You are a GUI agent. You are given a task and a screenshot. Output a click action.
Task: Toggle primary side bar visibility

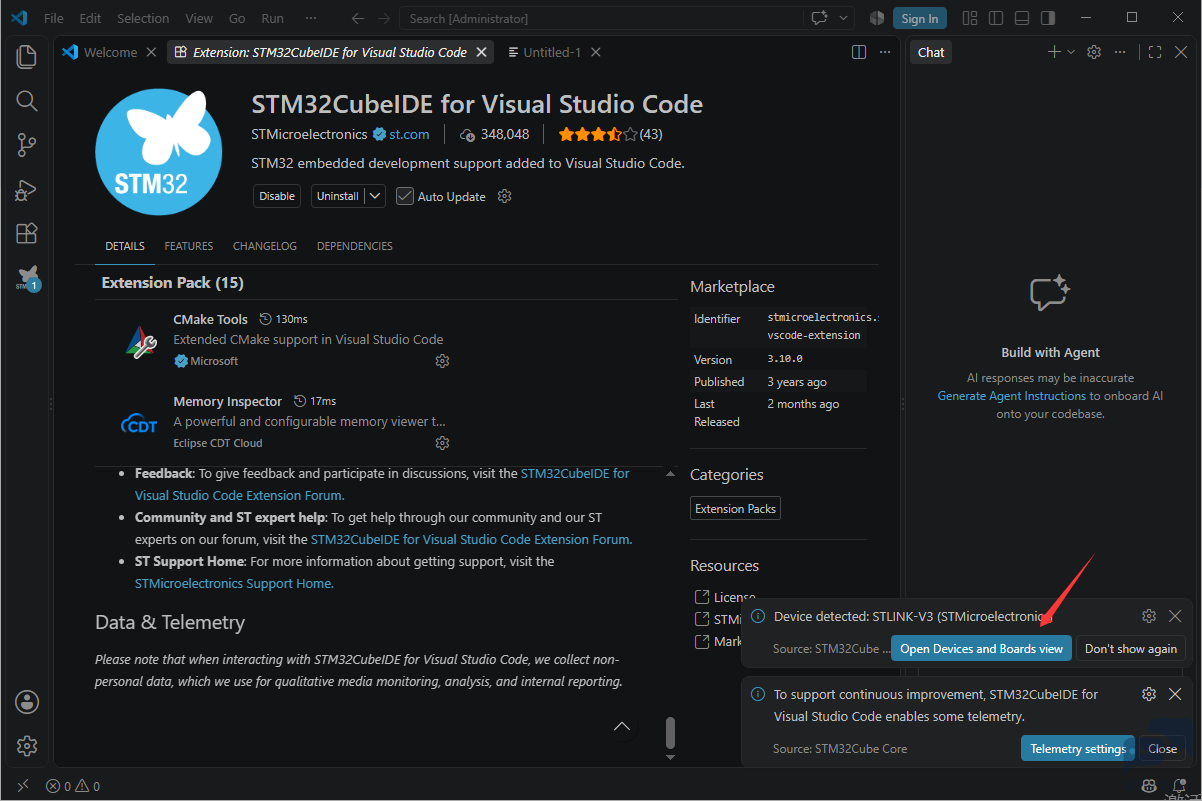pos(996,18)
